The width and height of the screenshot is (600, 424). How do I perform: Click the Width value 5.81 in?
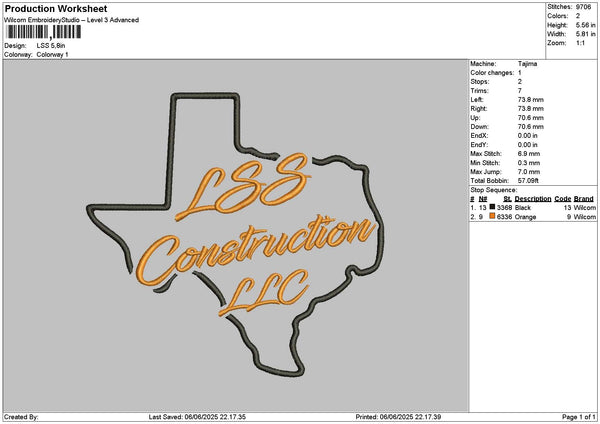pyautogui.click(x=585, y=34)
